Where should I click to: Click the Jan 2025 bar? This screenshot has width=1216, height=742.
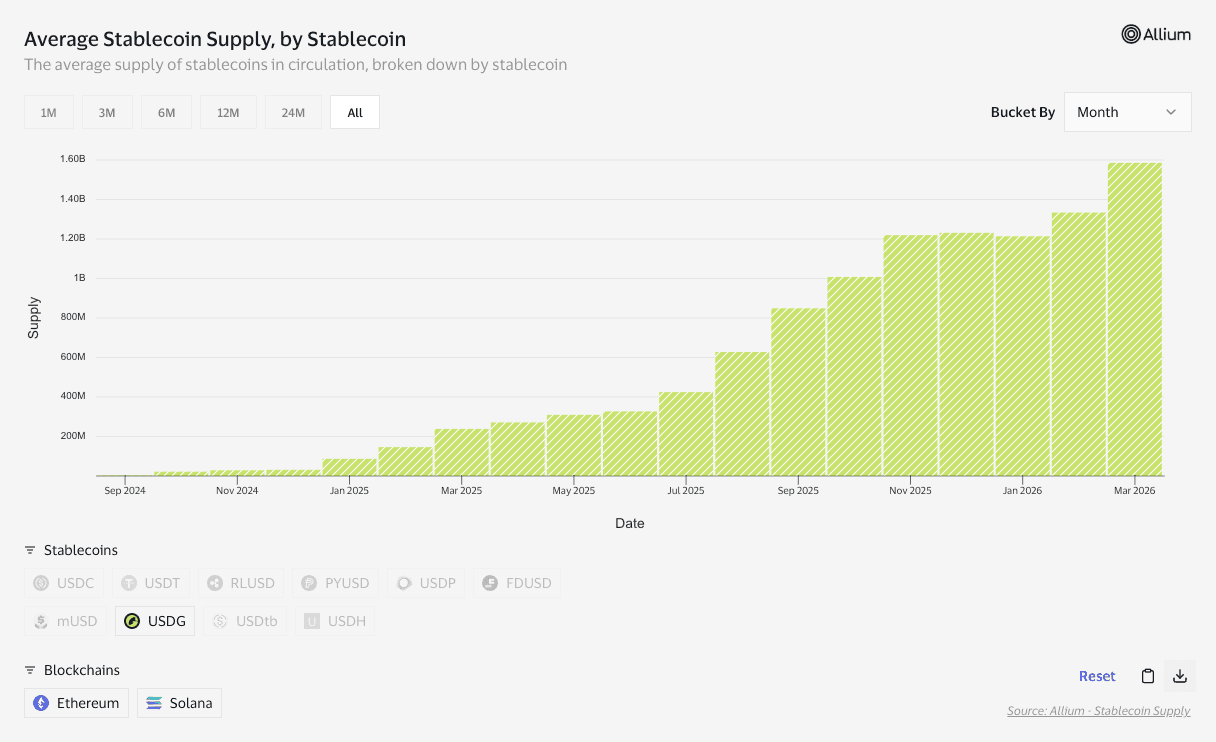pyautogui.click(x=350, y=467)
